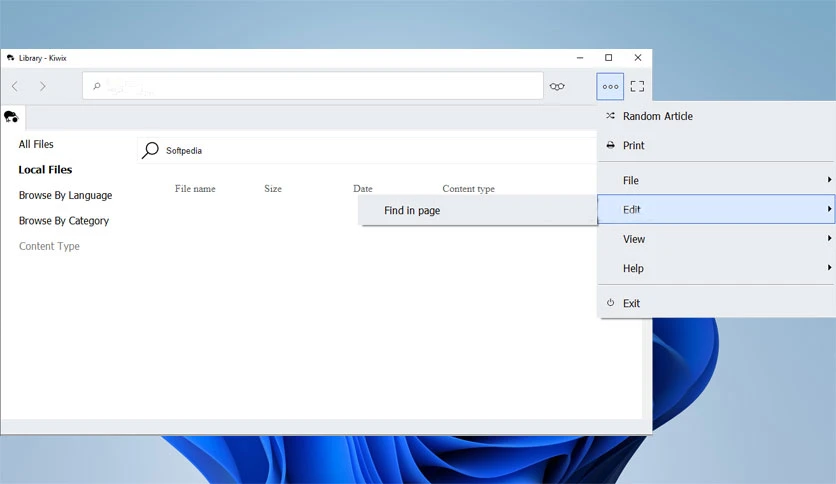Screen dimensions: 836x484
Task: Select Local Files in the sidebar
Action: tap(45, 170)
